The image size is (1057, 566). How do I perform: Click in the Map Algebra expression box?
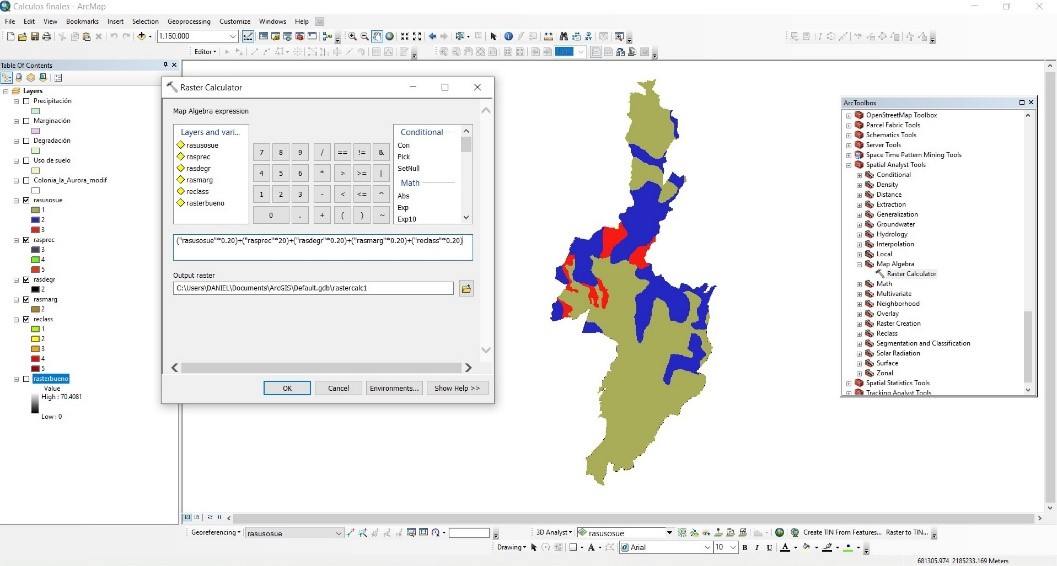(x=322, y=247)
